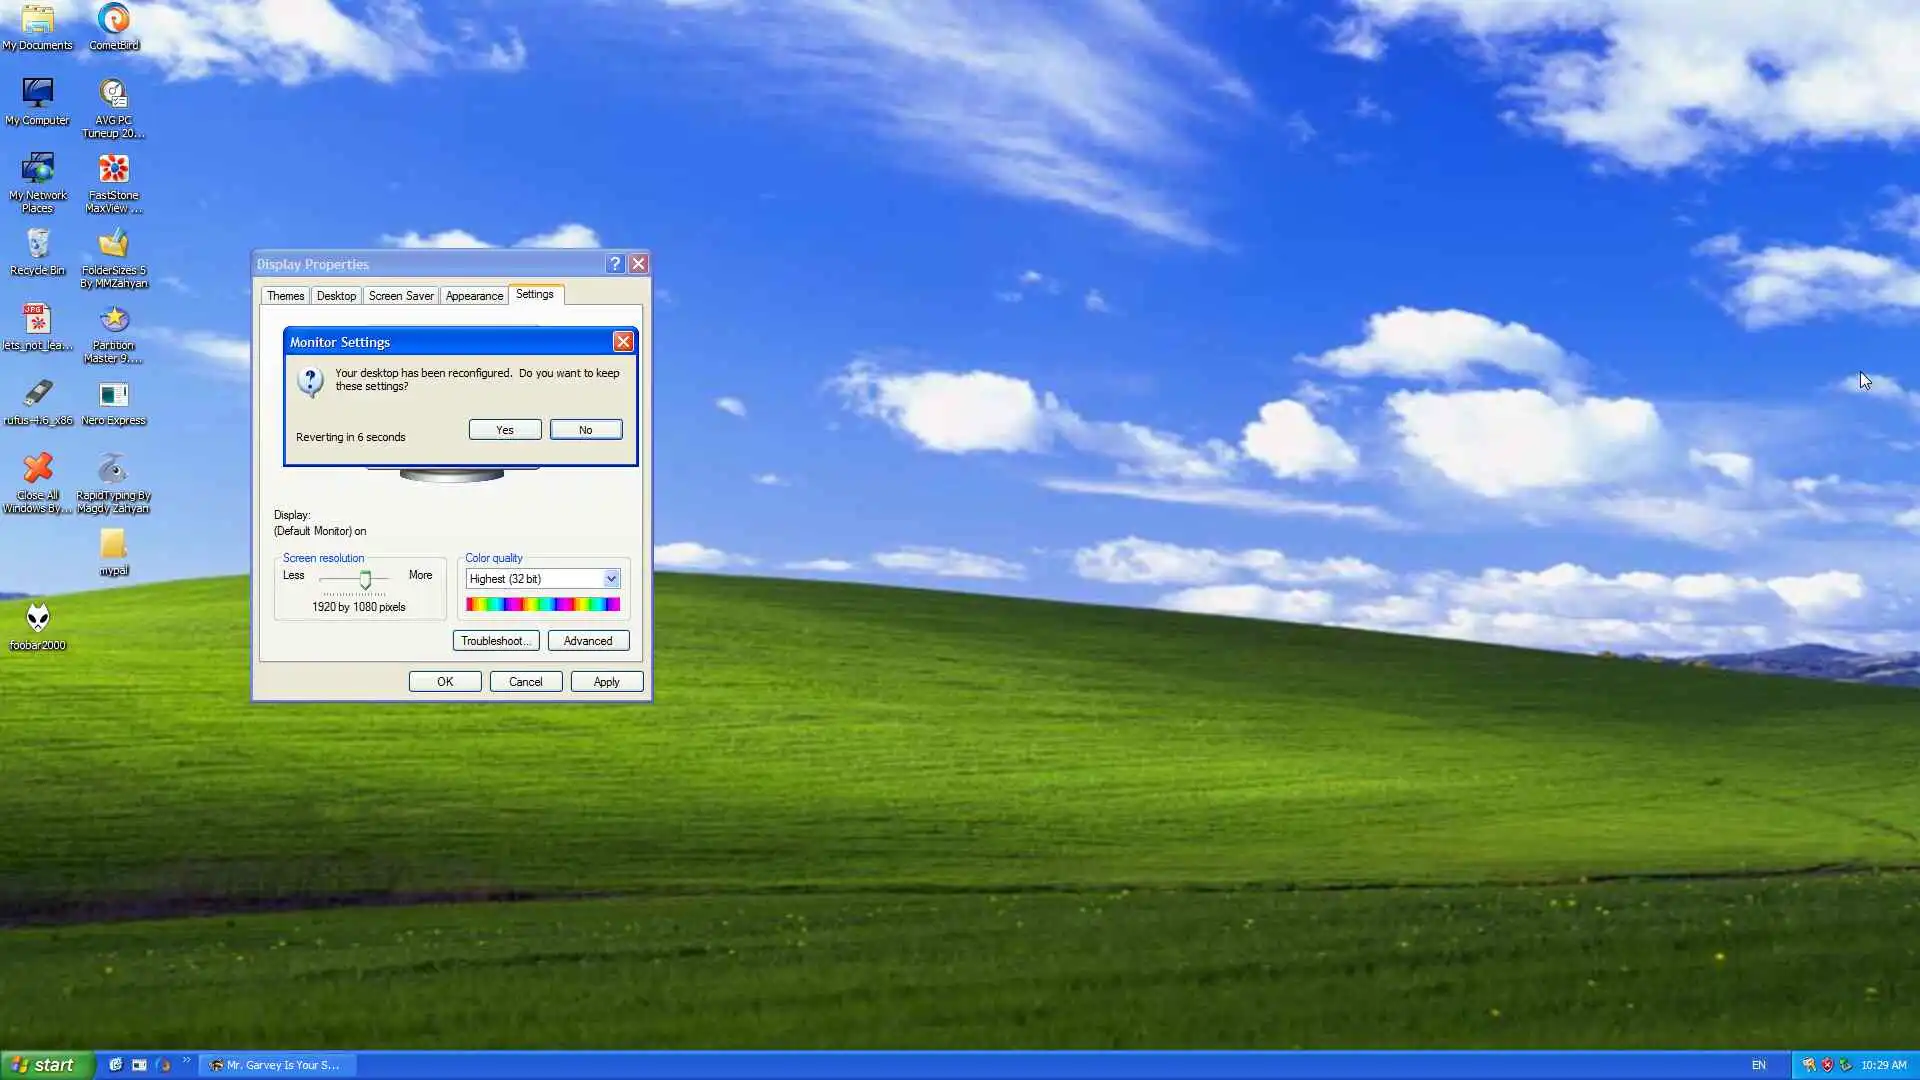Click the Screen resolution slider handle

click(365, 580)
